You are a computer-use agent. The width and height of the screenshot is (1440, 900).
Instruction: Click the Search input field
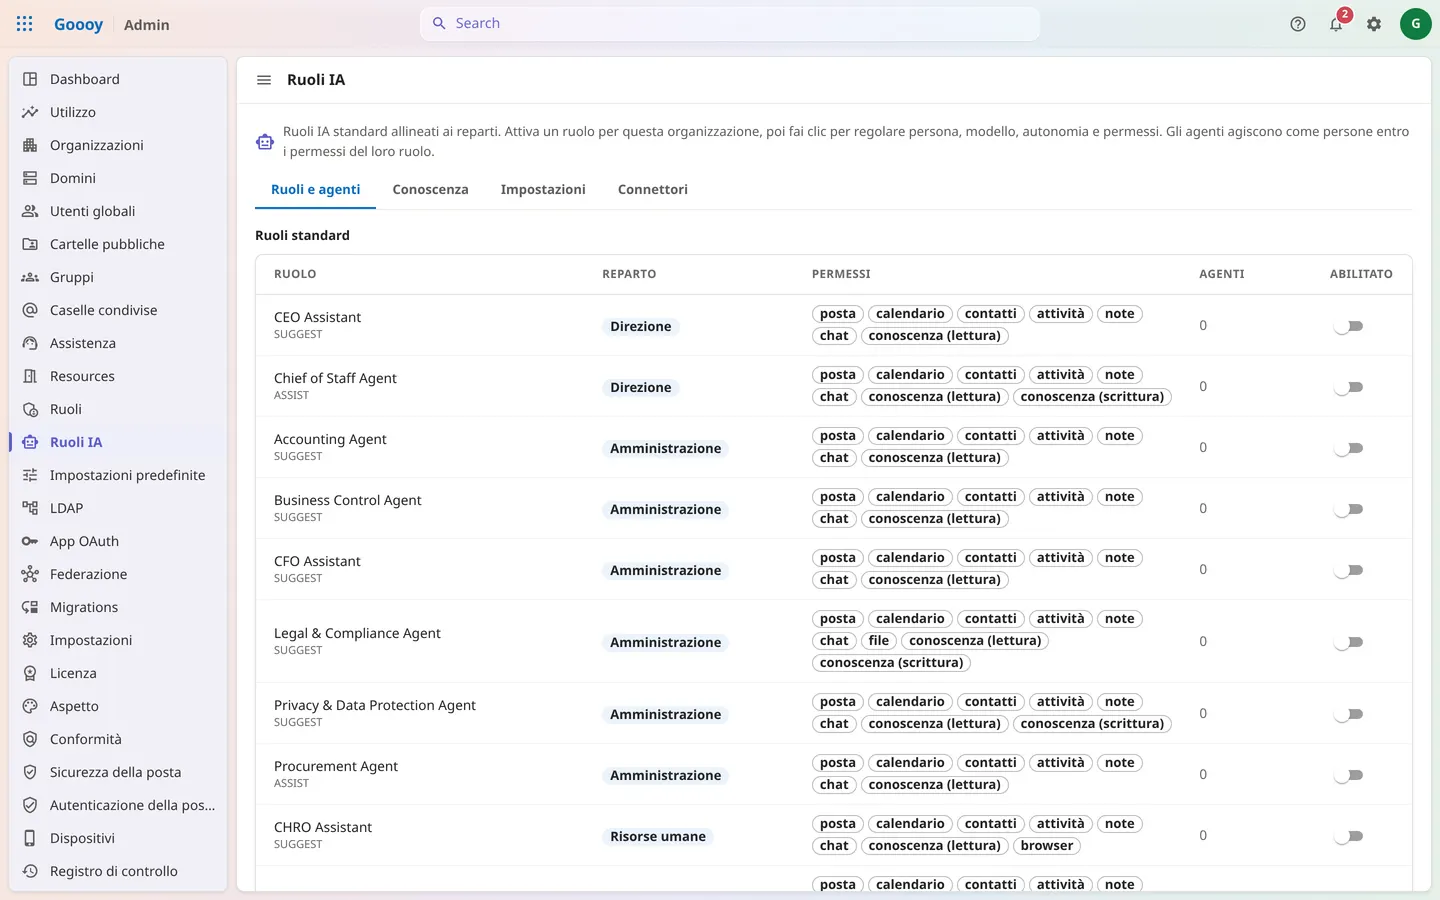pyautogui.click(x=730, y=23)
